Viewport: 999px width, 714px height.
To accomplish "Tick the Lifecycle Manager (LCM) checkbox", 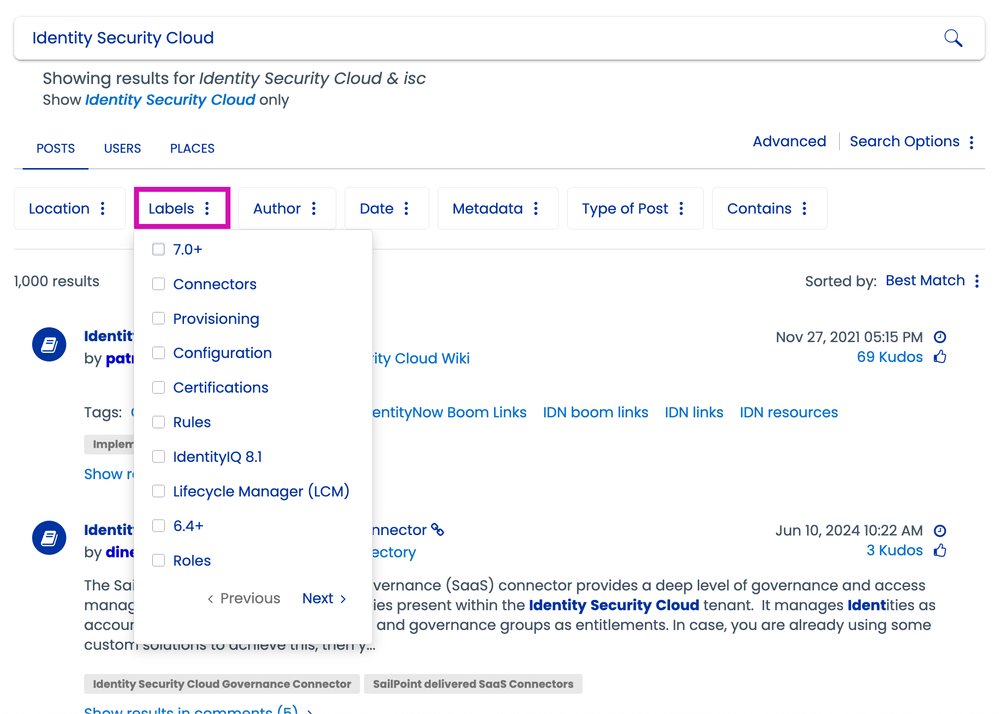I will point(158,491).
